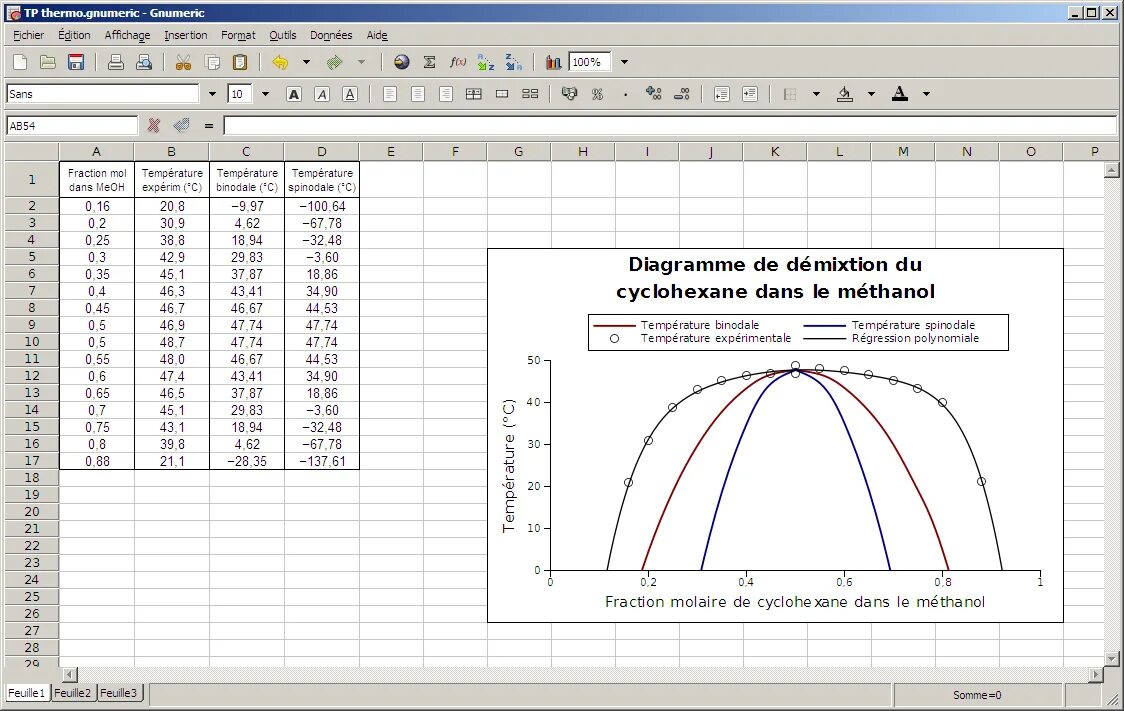This screenshot has width=1124, height=711.
Task: Open the function wizard f(x)
Action: pyautogui.click(x=457, y=62)
